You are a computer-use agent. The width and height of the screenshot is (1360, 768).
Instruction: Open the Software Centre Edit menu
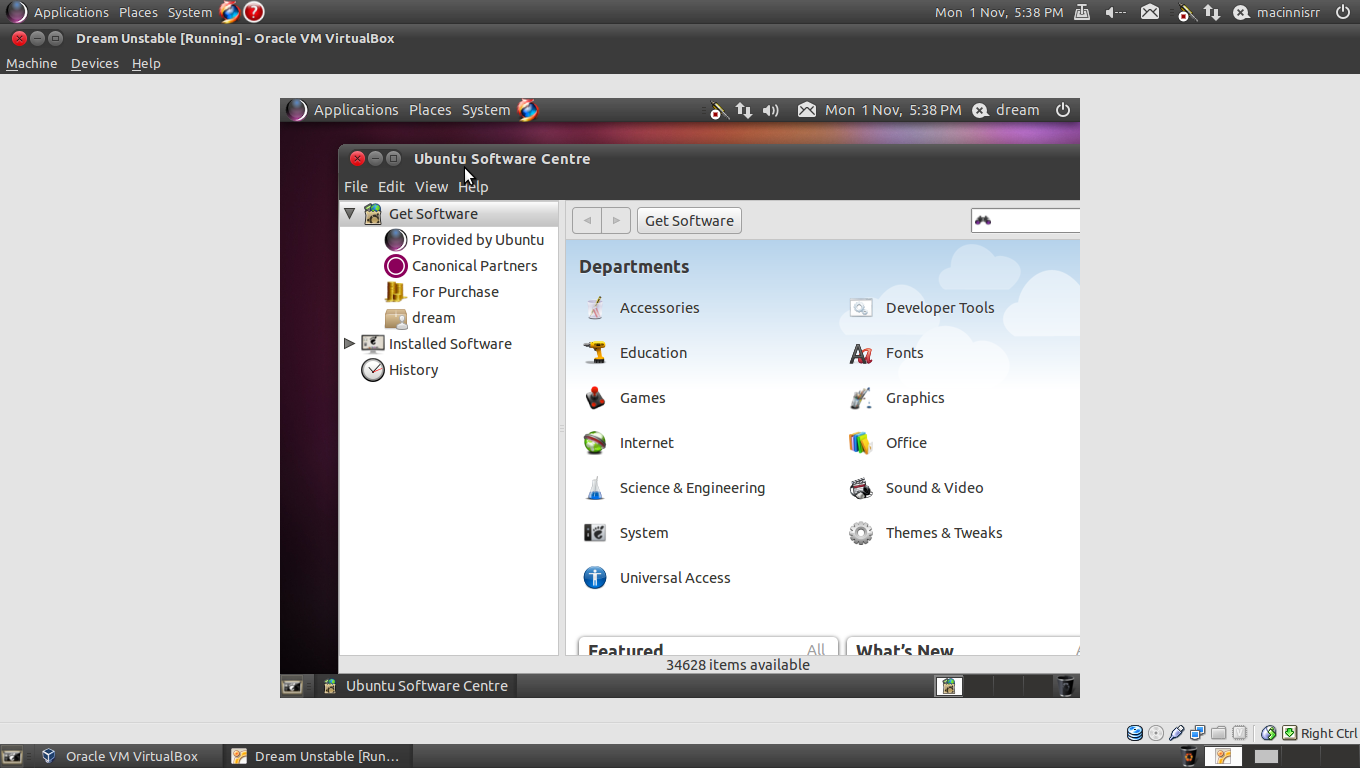click(391, 187)
